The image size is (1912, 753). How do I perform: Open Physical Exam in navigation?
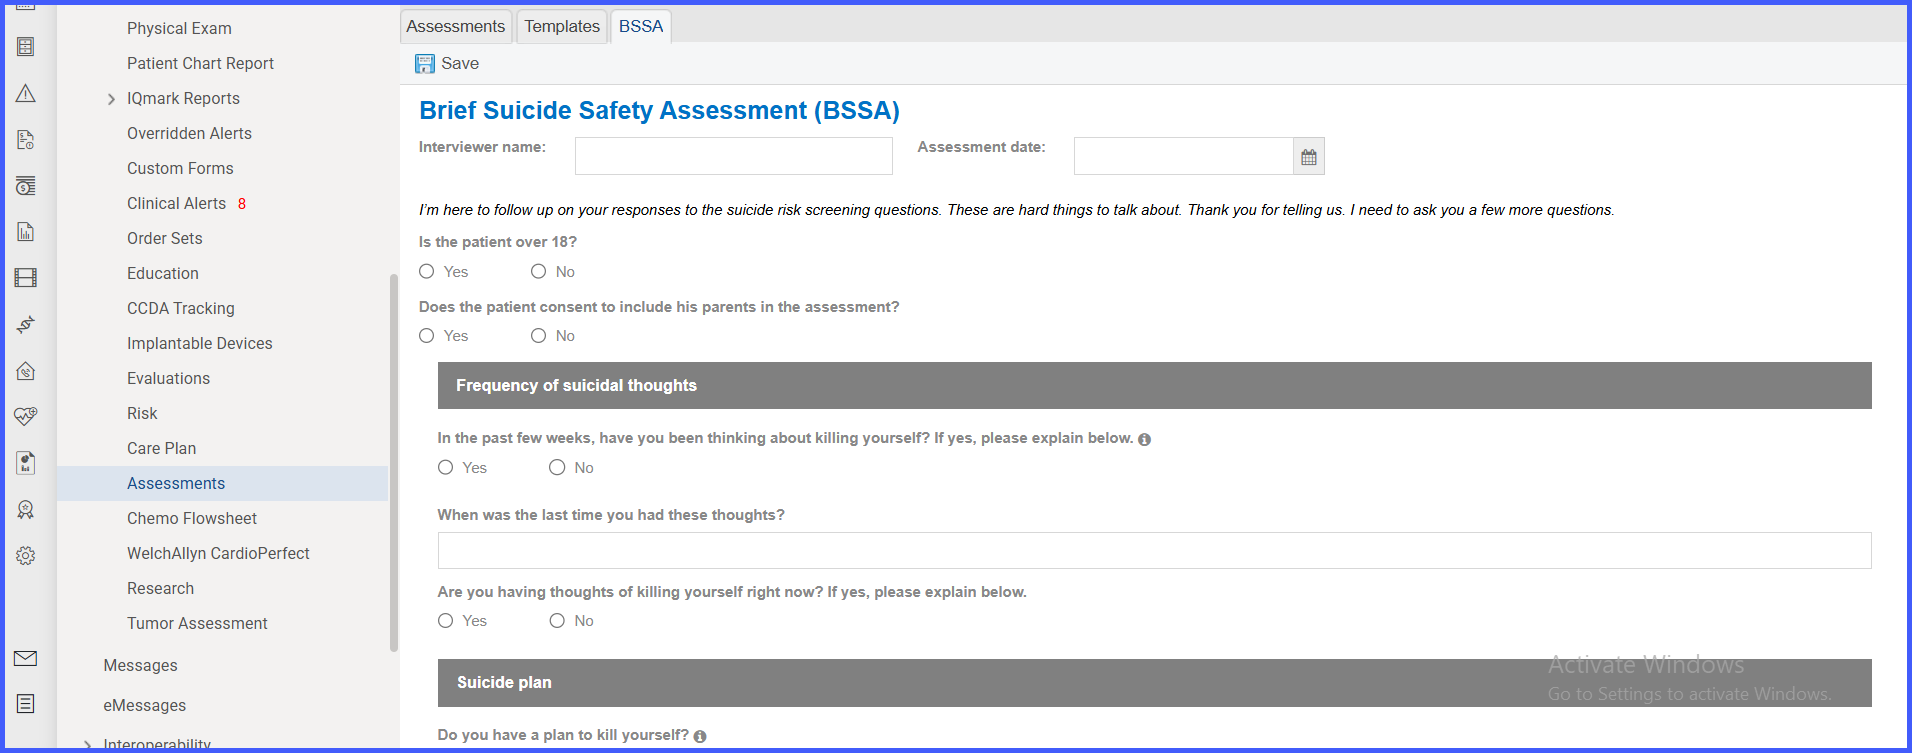click(x=179, y=28)
